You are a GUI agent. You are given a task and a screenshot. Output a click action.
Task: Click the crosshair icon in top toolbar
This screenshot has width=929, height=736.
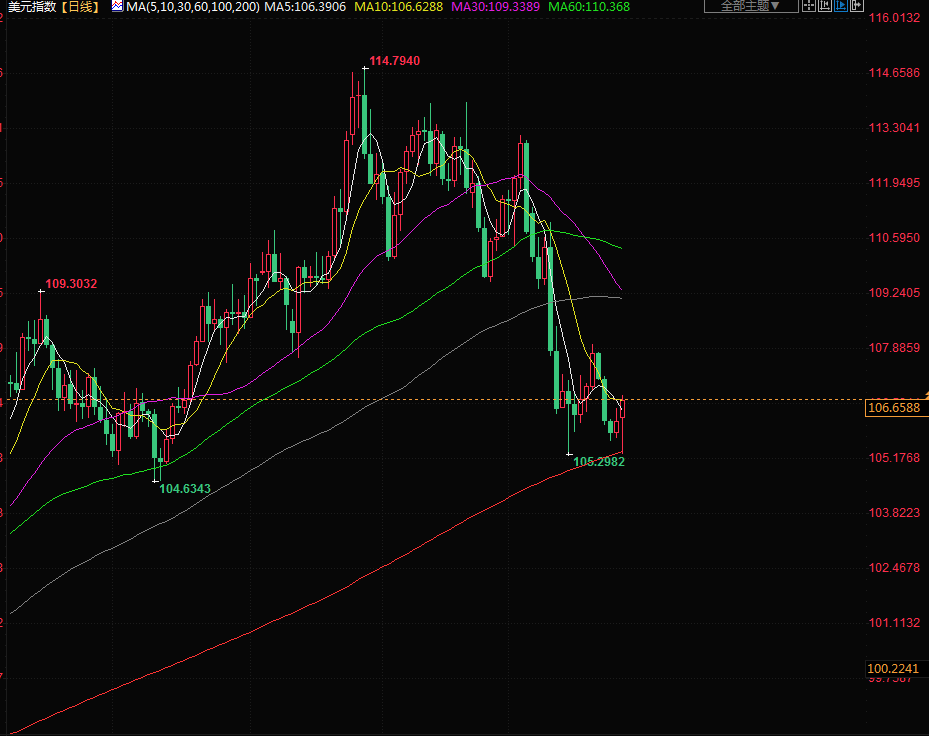pyautogui.click(x=809, y=6)
